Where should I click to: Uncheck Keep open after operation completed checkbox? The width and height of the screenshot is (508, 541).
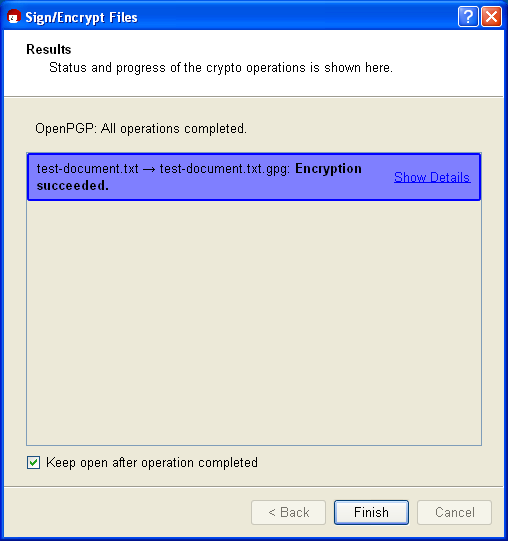(33, 462)
